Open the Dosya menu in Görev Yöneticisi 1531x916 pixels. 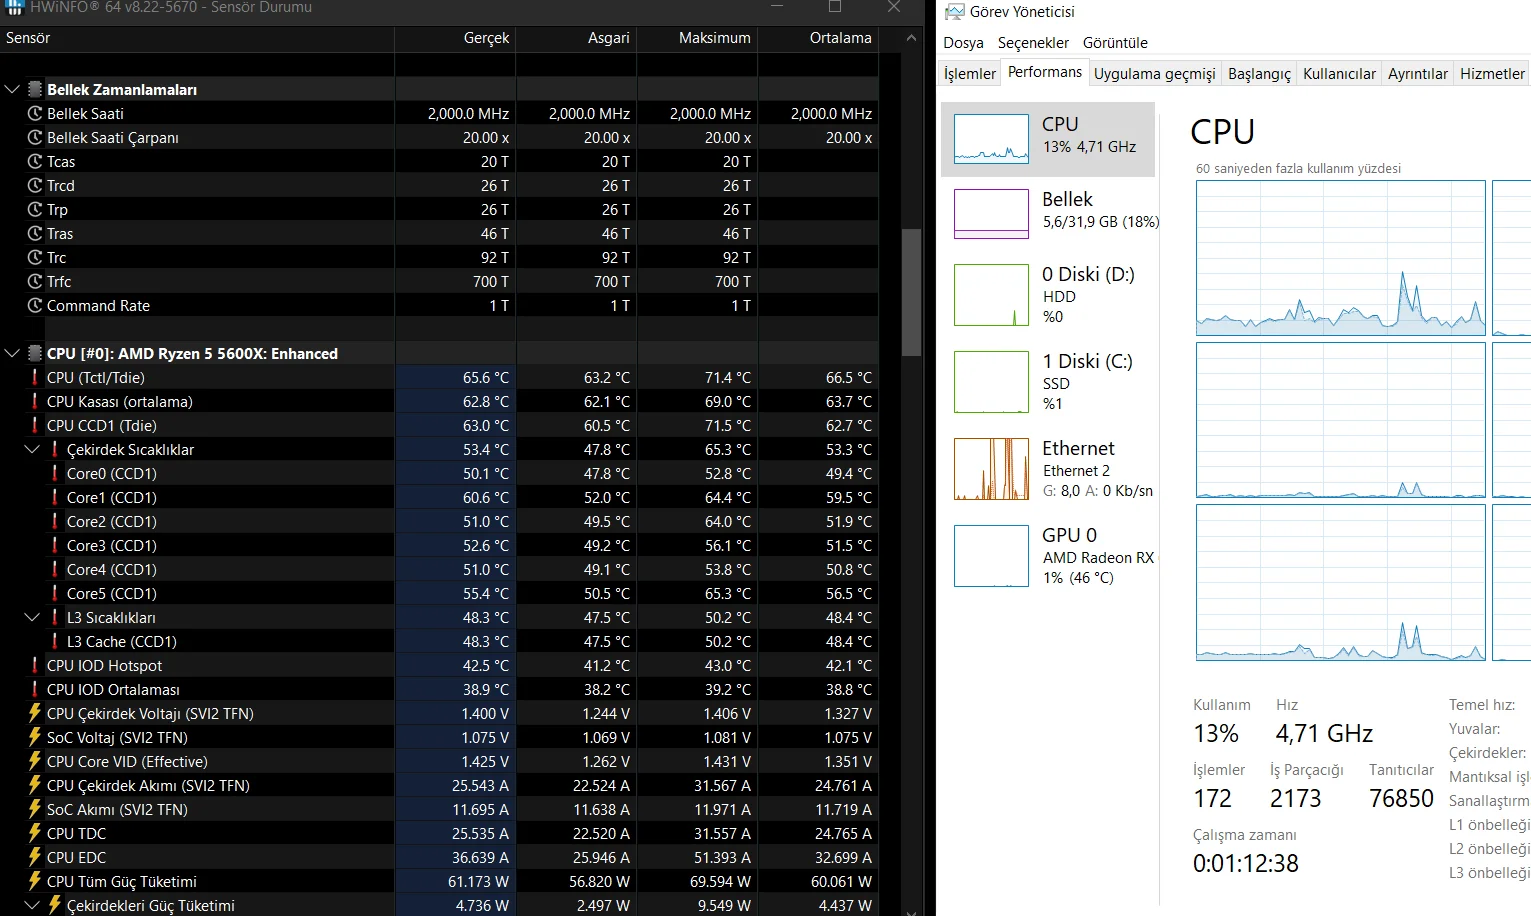pos(963,43)
